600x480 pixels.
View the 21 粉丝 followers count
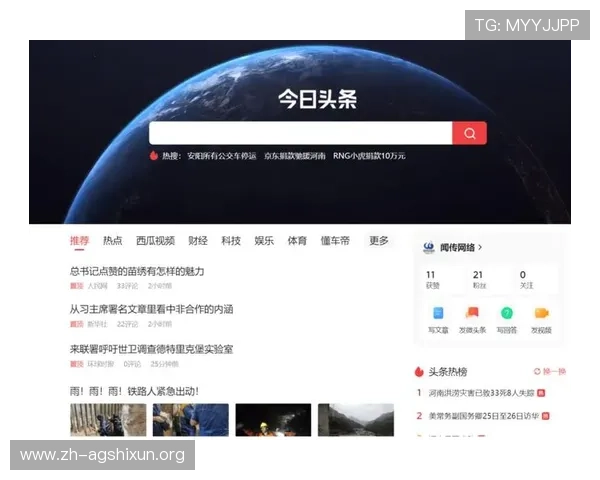[x=479, y=279]
